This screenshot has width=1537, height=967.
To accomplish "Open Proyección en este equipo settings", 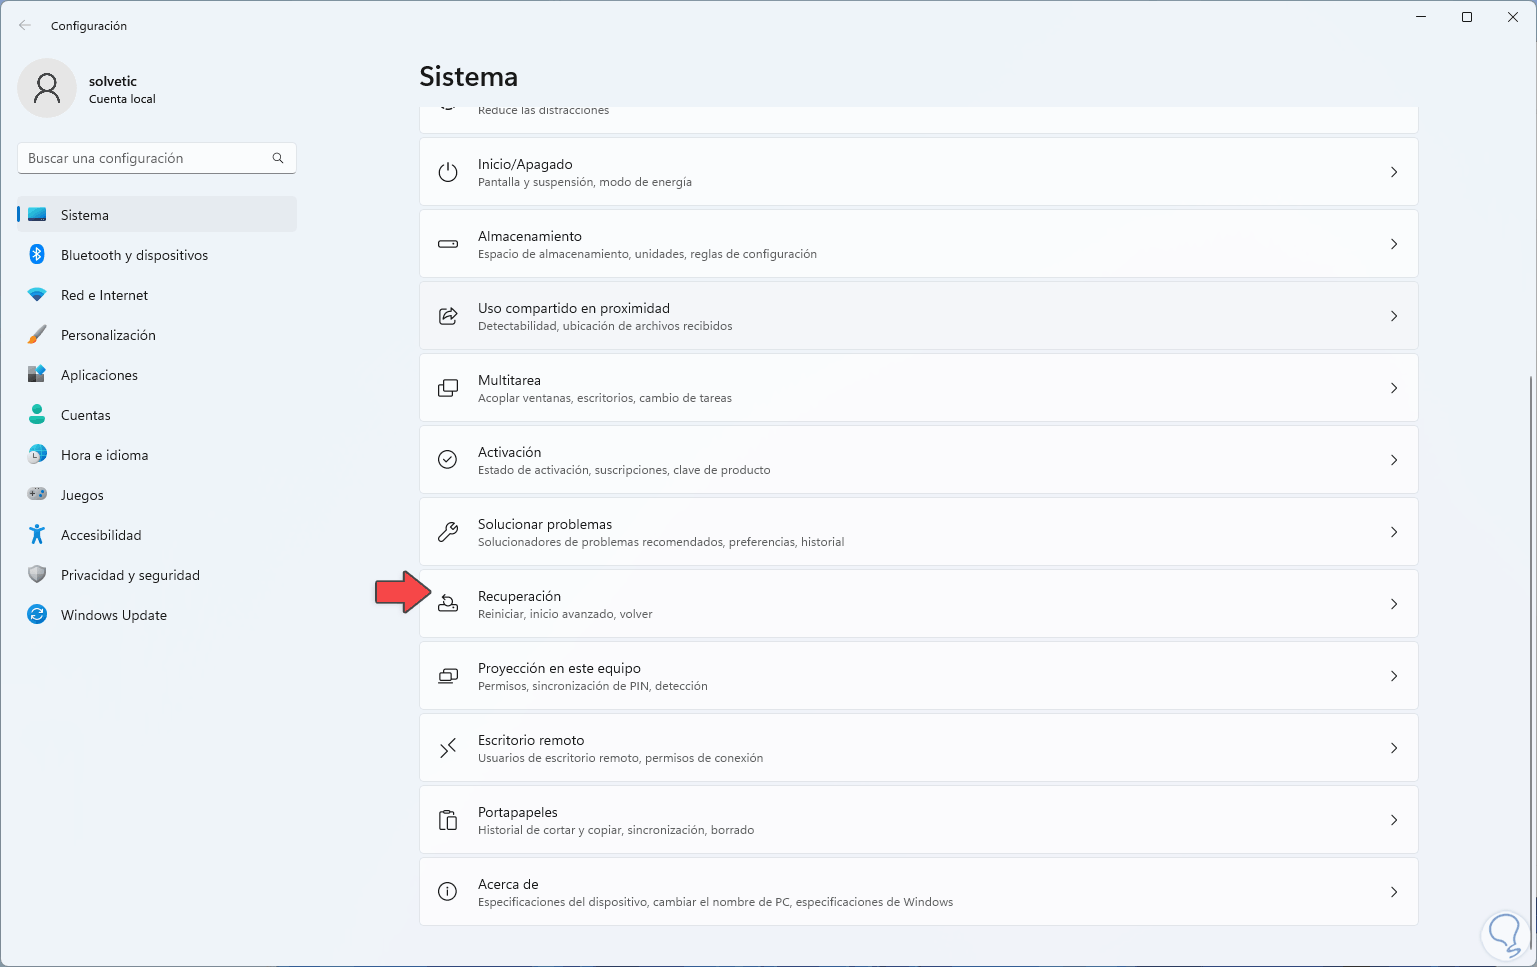I will pos(918,676).
